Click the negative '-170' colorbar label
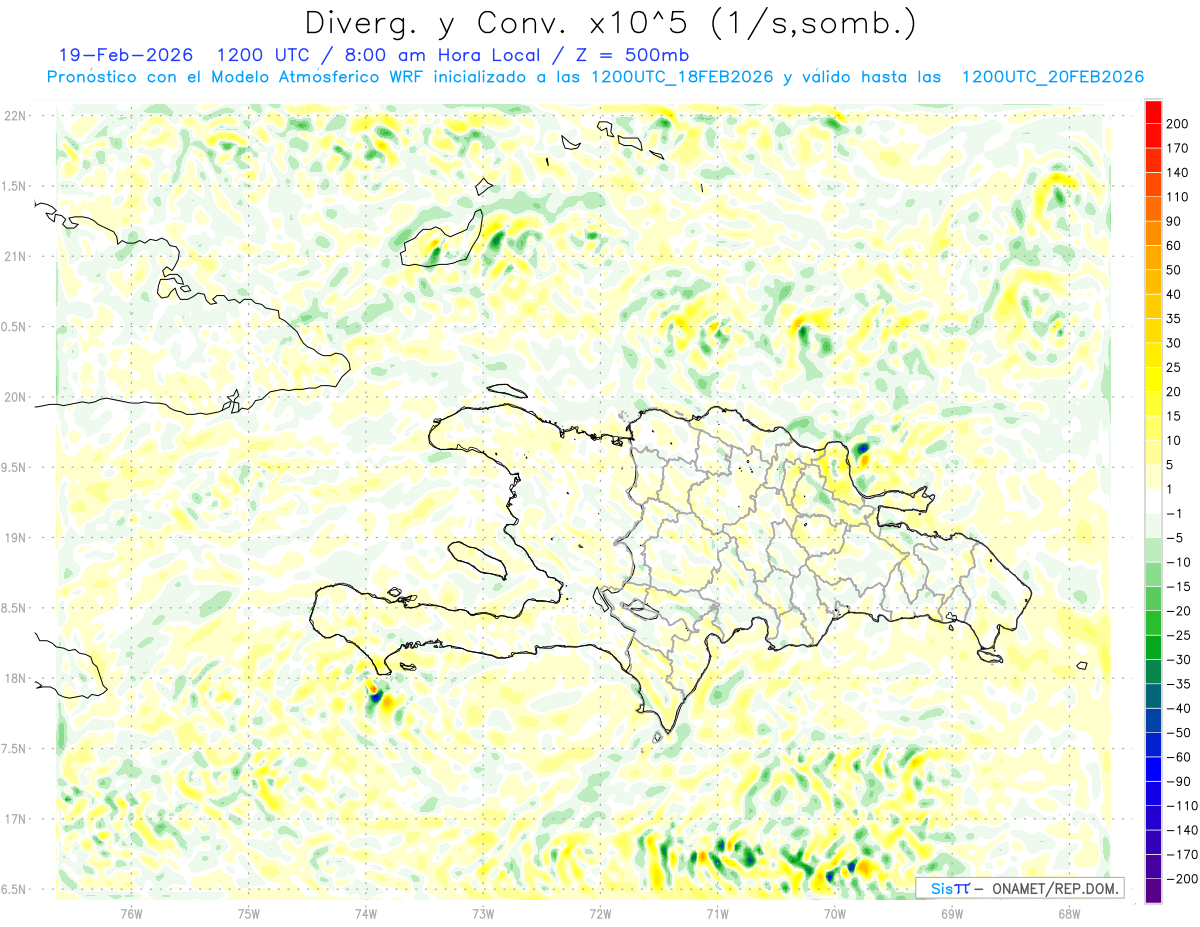Screen dimensions: 1200x927 1183,854
